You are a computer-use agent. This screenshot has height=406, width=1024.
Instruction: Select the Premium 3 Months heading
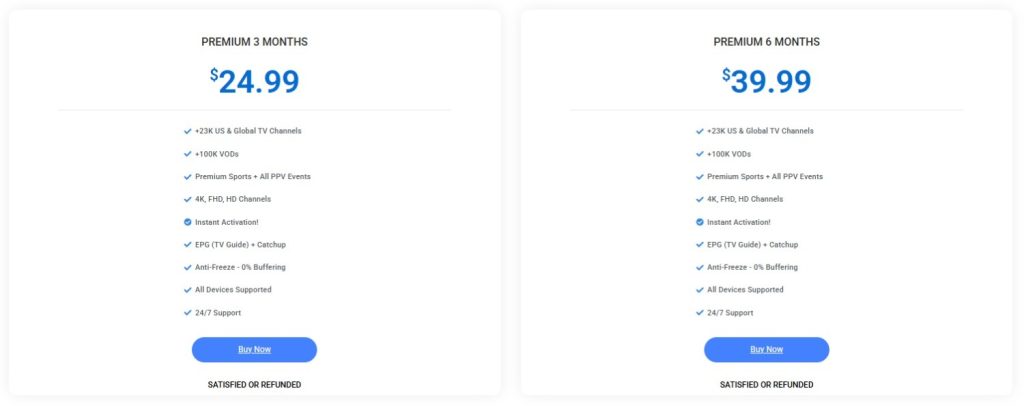tap(254, 42)
